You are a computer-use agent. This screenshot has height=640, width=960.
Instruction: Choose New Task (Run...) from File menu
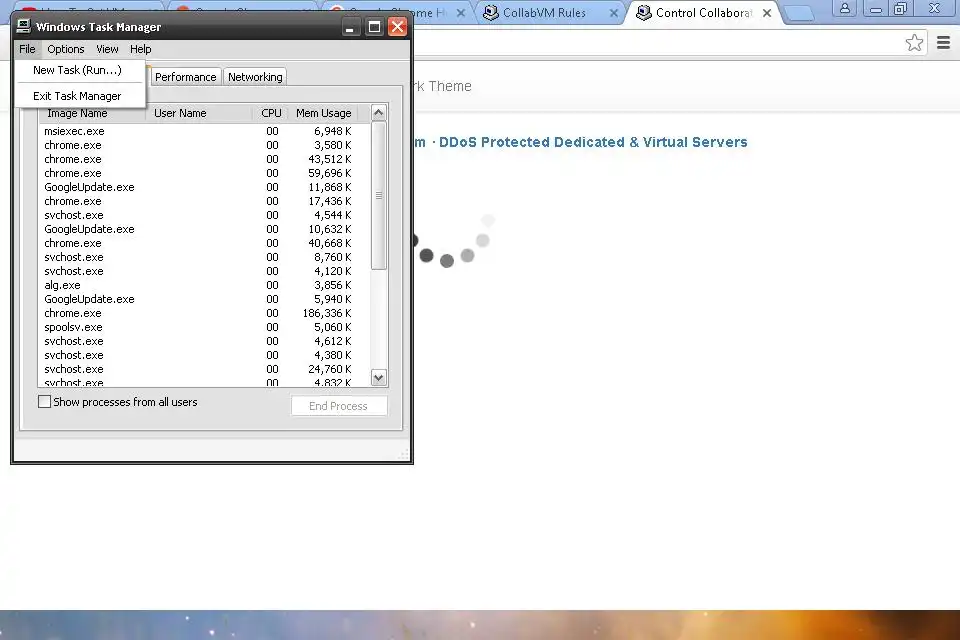point(80,70)
